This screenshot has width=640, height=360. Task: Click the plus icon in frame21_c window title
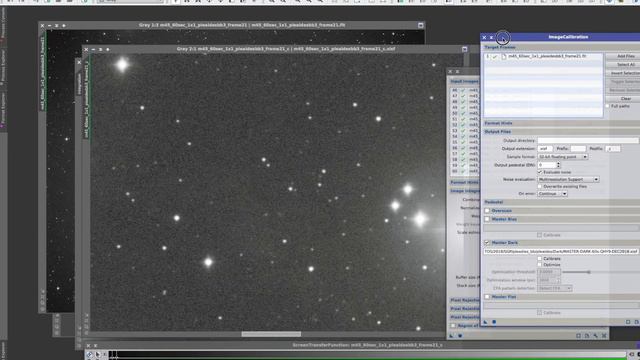(108, 49)
